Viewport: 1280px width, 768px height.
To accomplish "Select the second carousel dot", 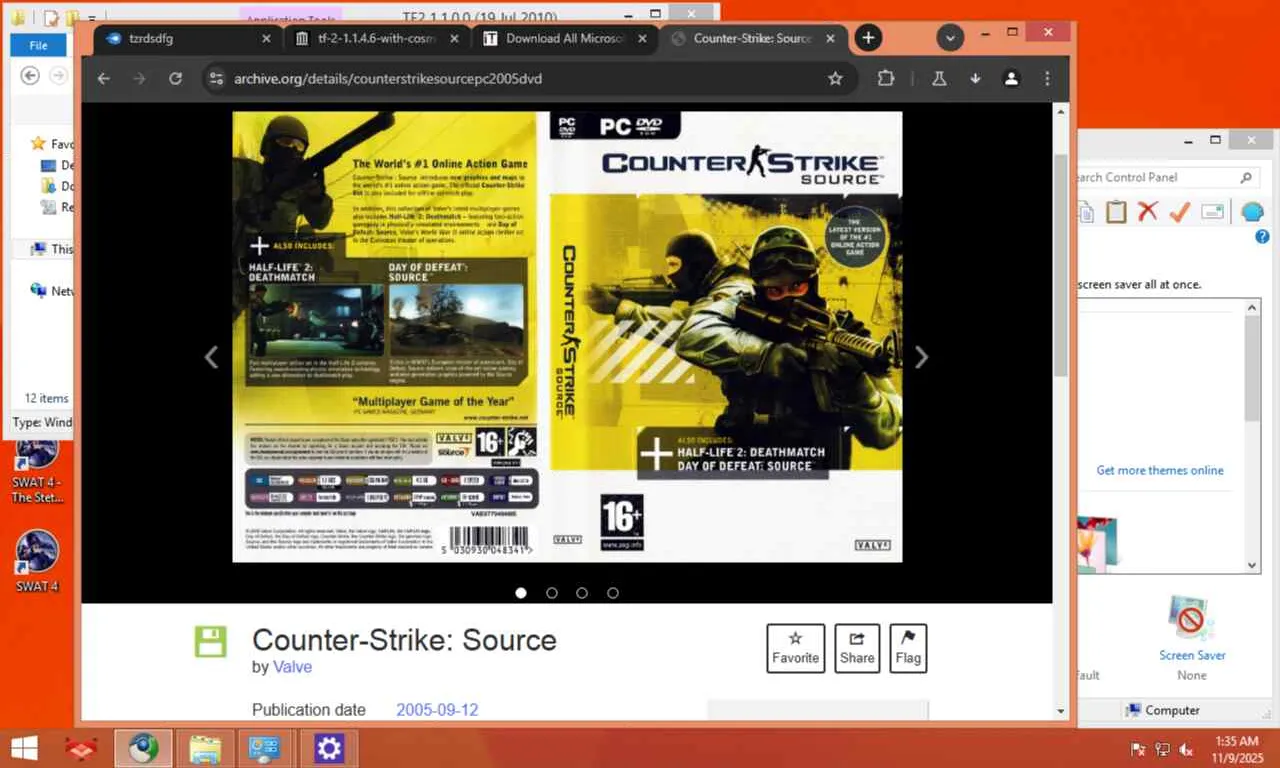I will (552, 593).
